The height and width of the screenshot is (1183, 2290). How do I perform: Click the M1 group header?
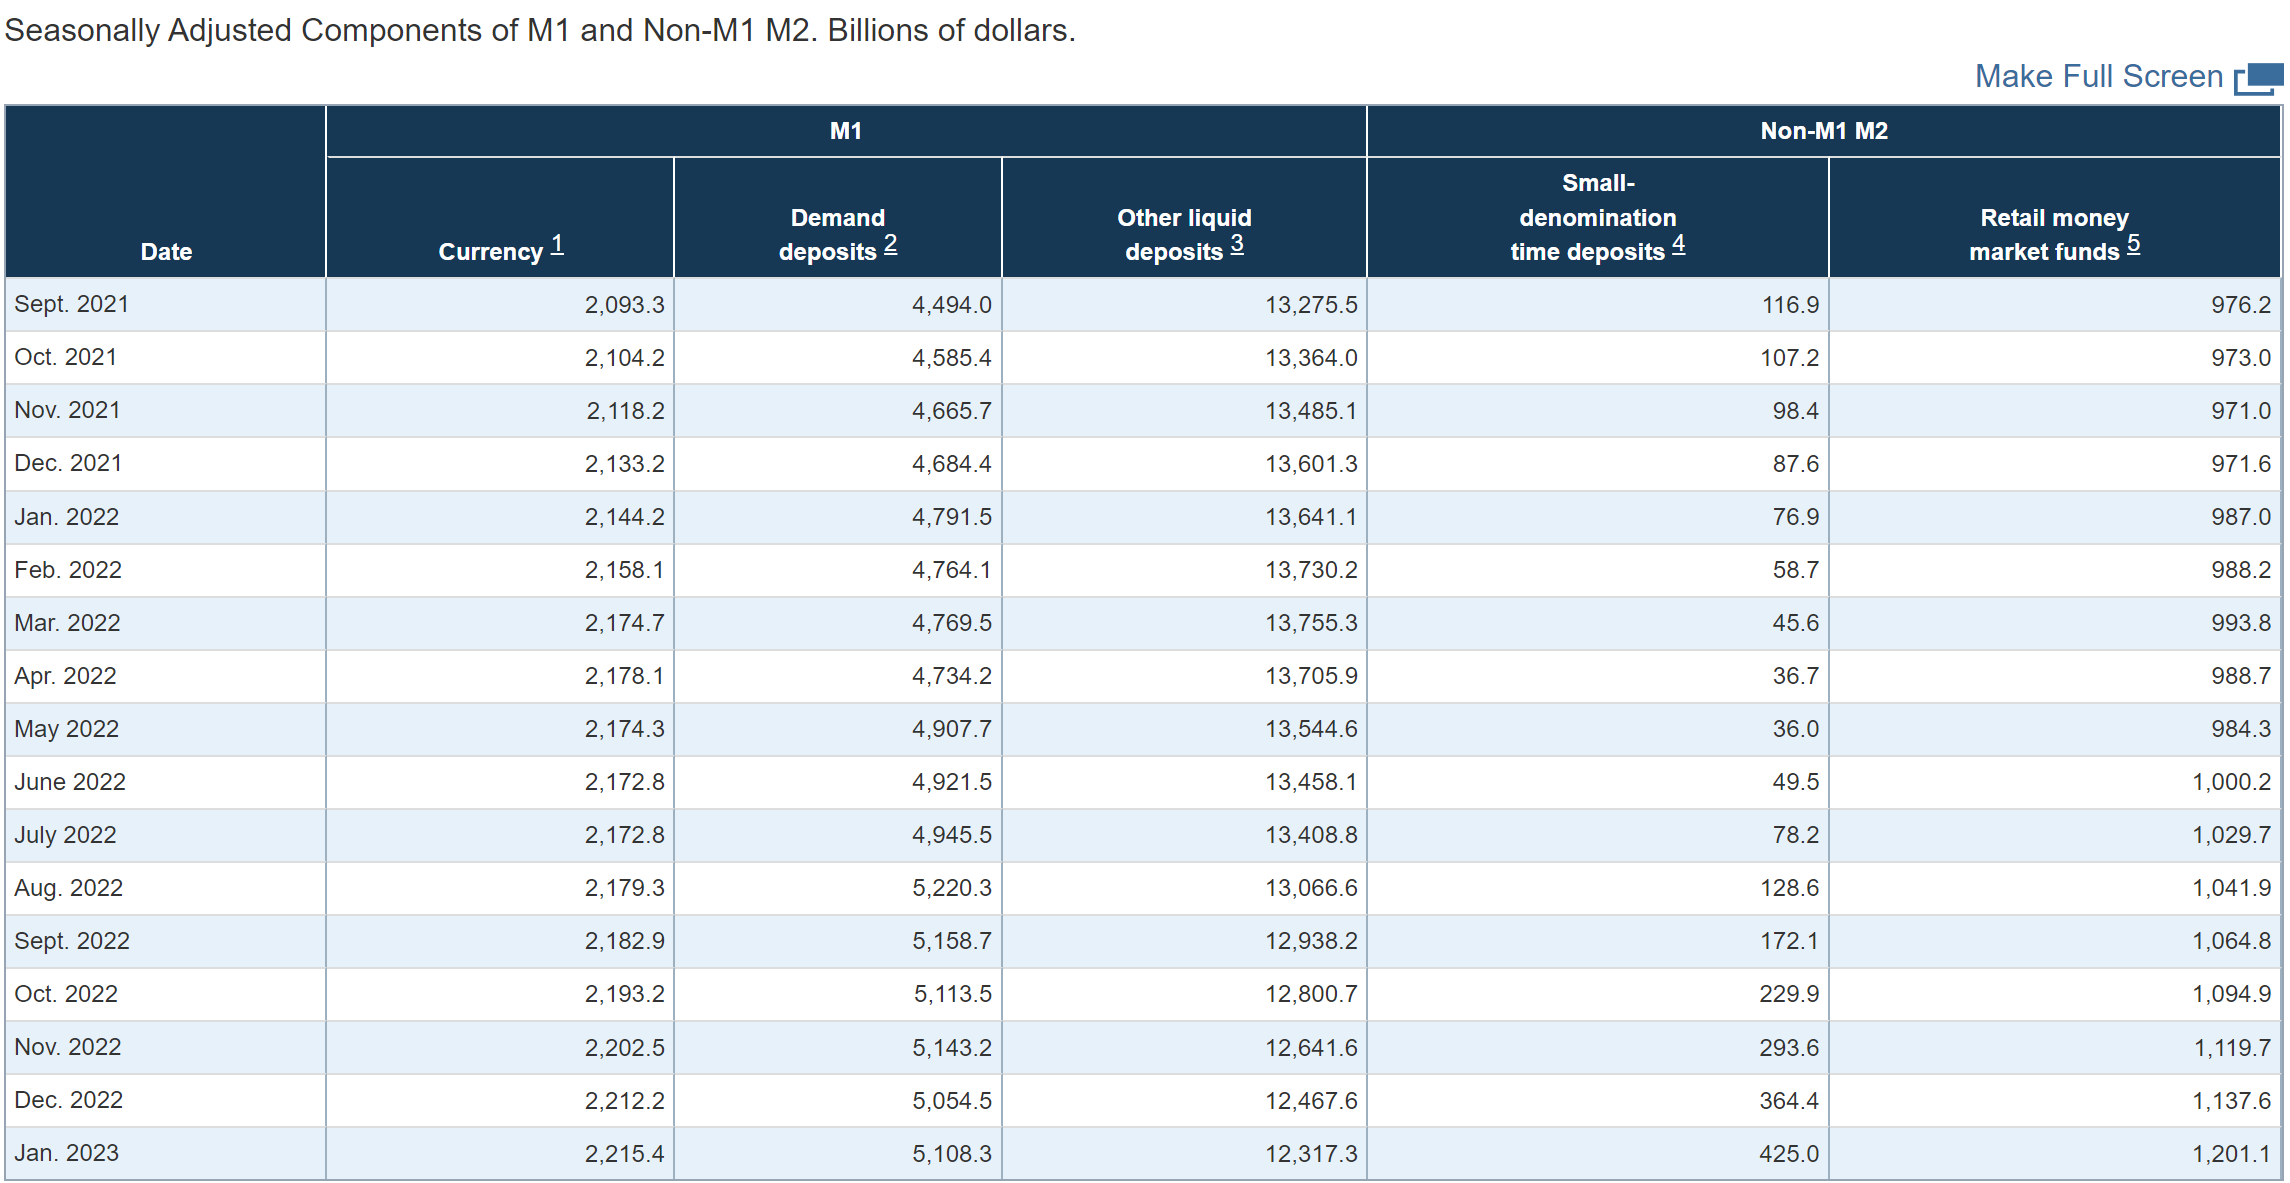pos(845,131)
